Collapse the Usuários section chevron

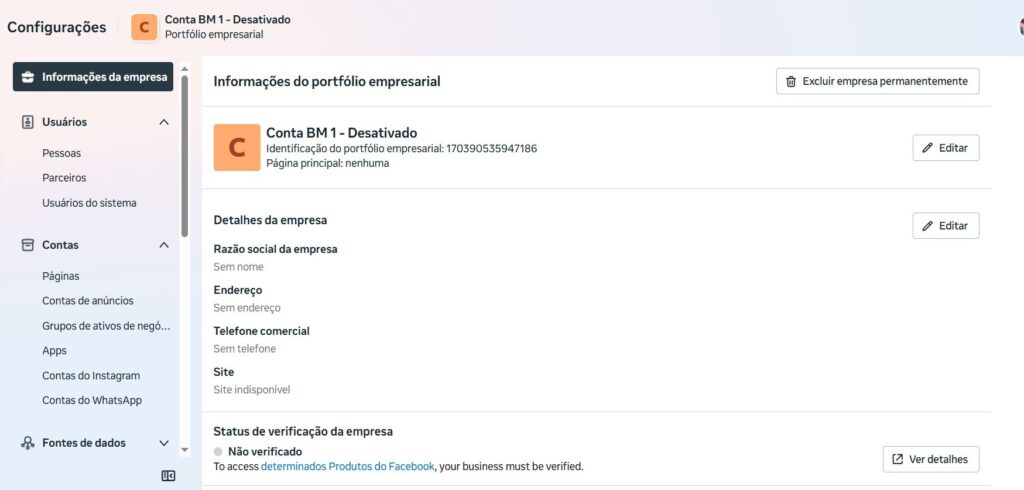[x=164, y=122]
